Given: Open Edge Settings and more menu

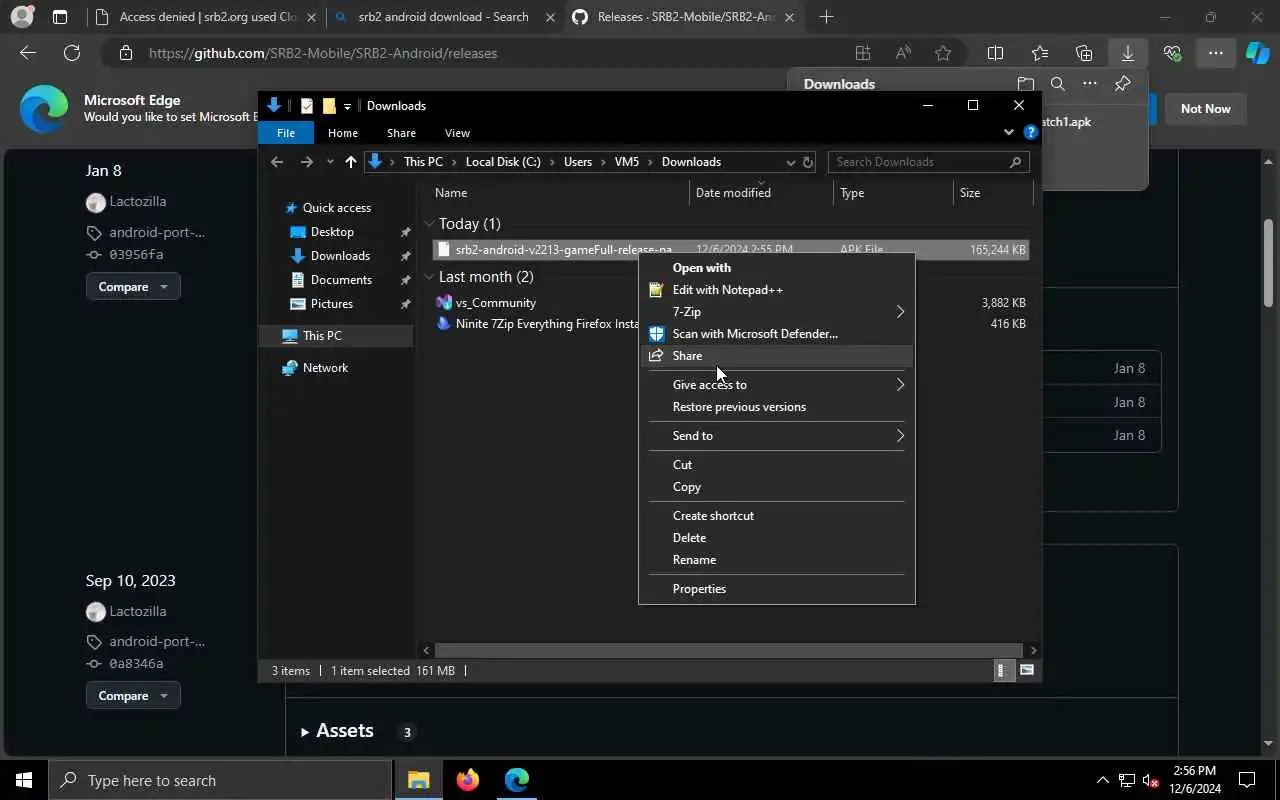Looking at the screenshot, I should [1215, 53].
